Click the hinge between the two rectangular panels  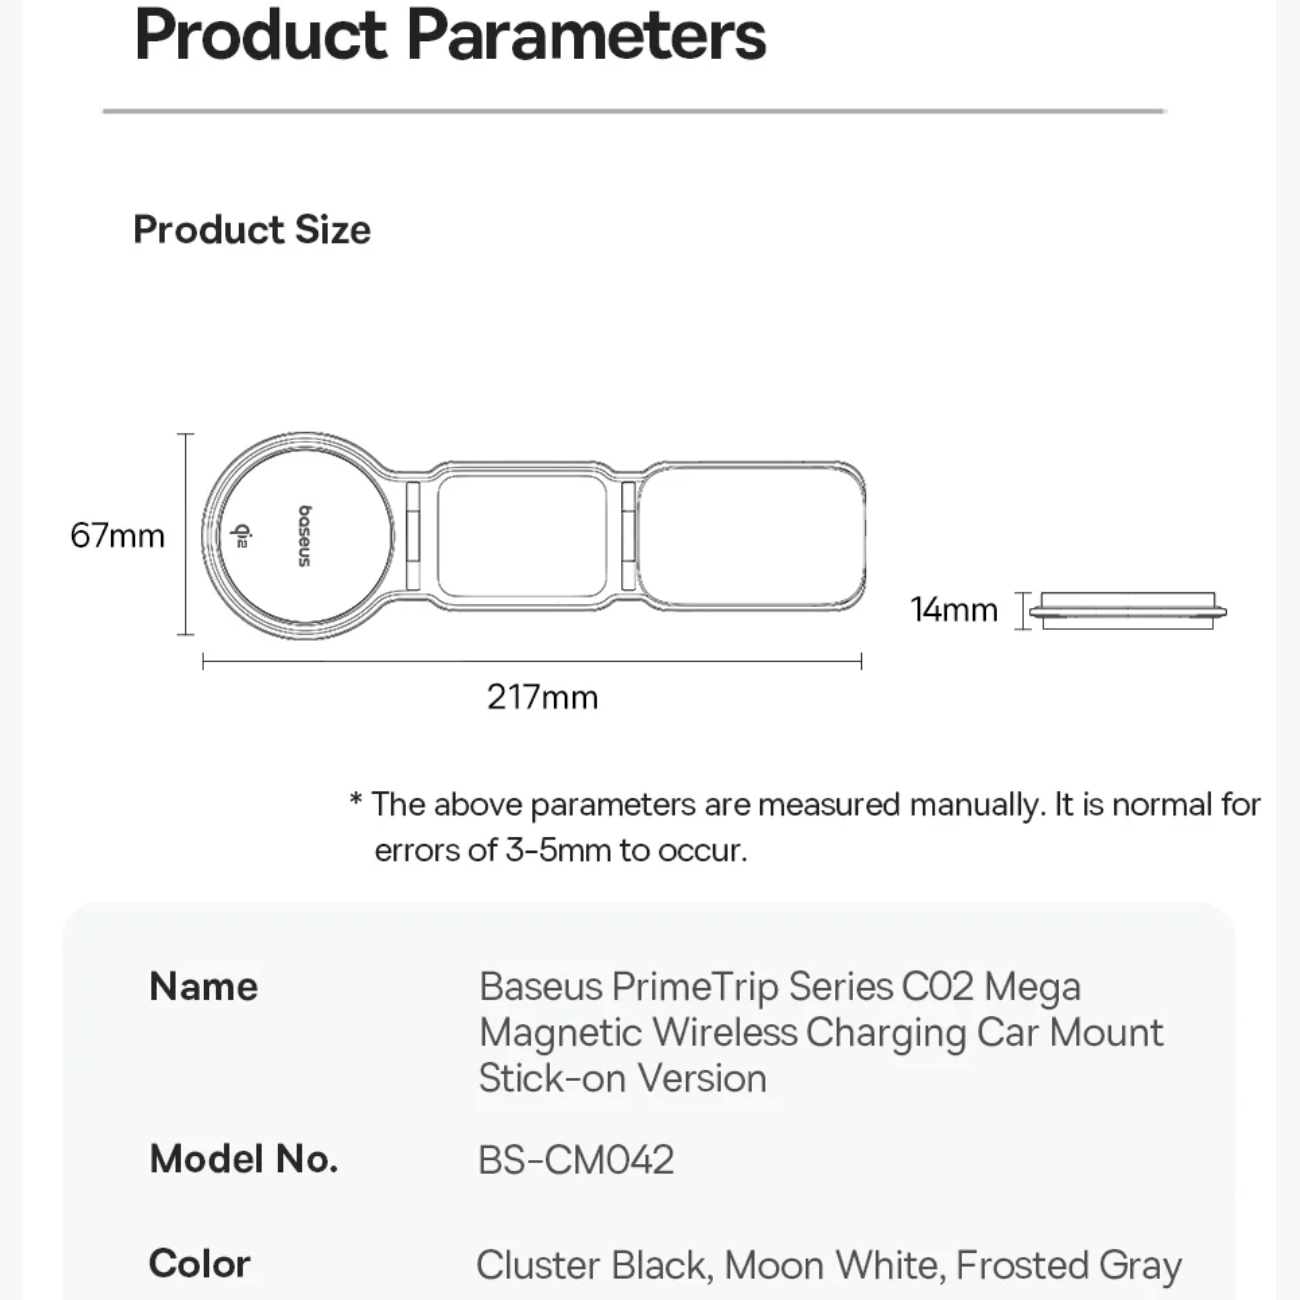[x=628, y=536]
